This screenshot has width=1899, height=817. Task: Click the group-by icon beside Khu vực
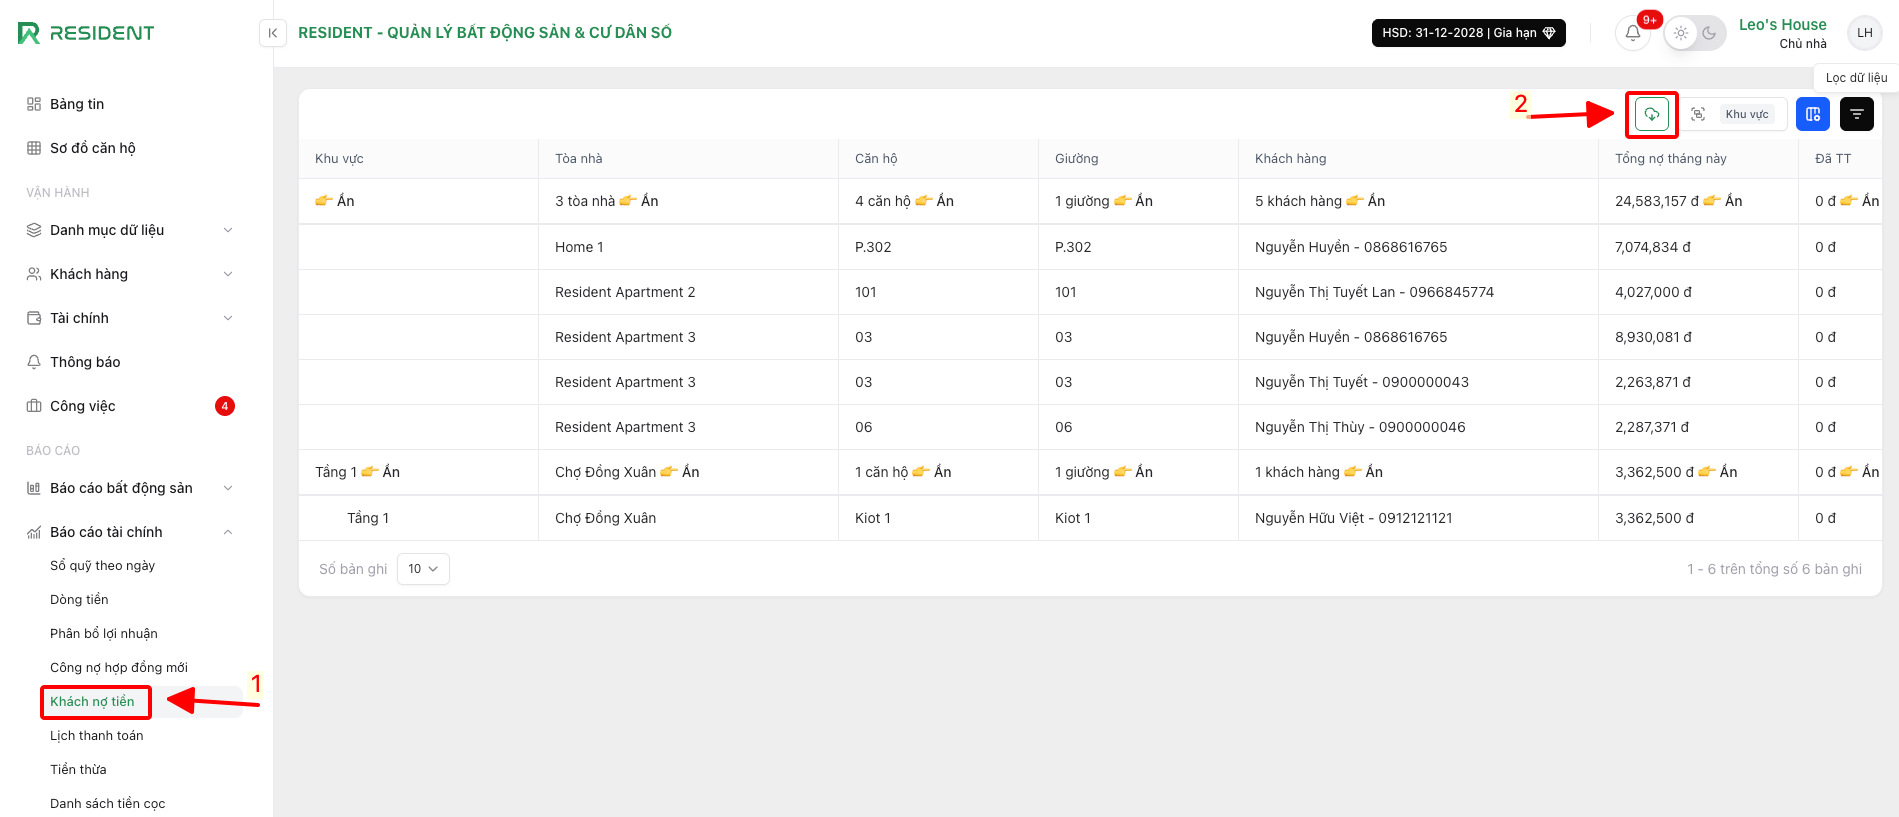1698,114
